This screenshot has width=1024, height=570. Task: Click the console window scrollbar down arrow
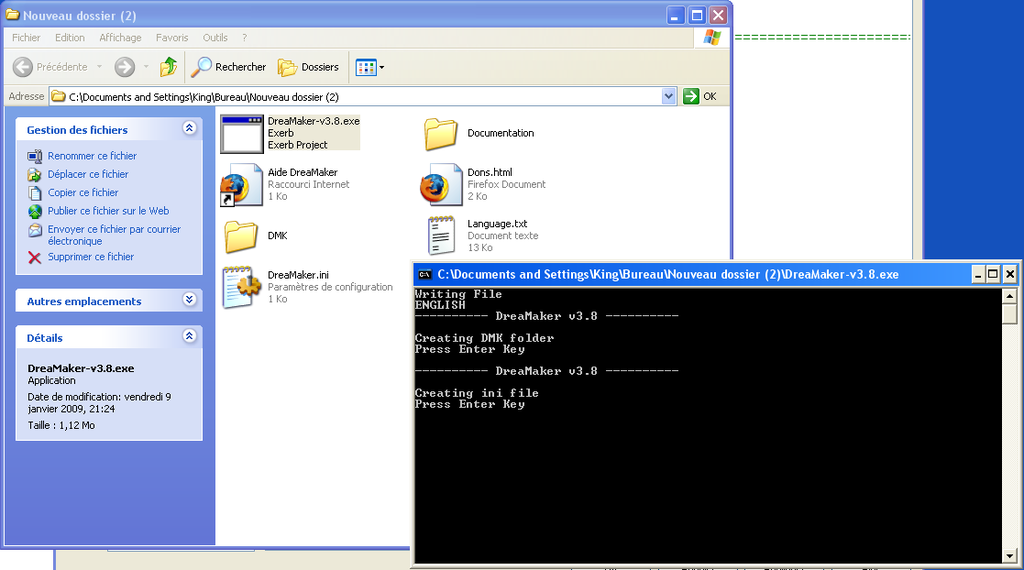[x=1010, y=556]
